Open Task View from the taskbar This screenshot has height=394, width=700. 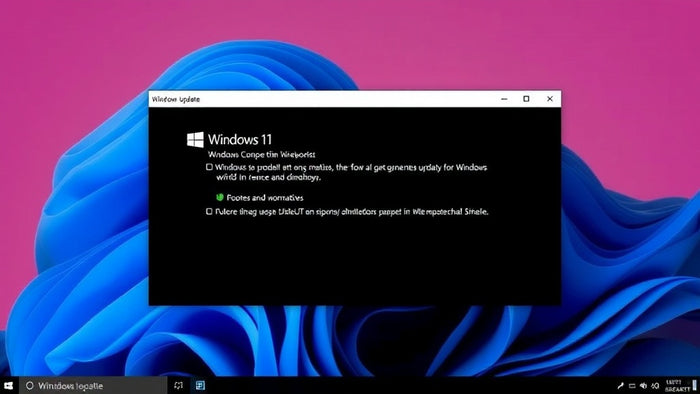pyautogui.click(x=178, y=386)
